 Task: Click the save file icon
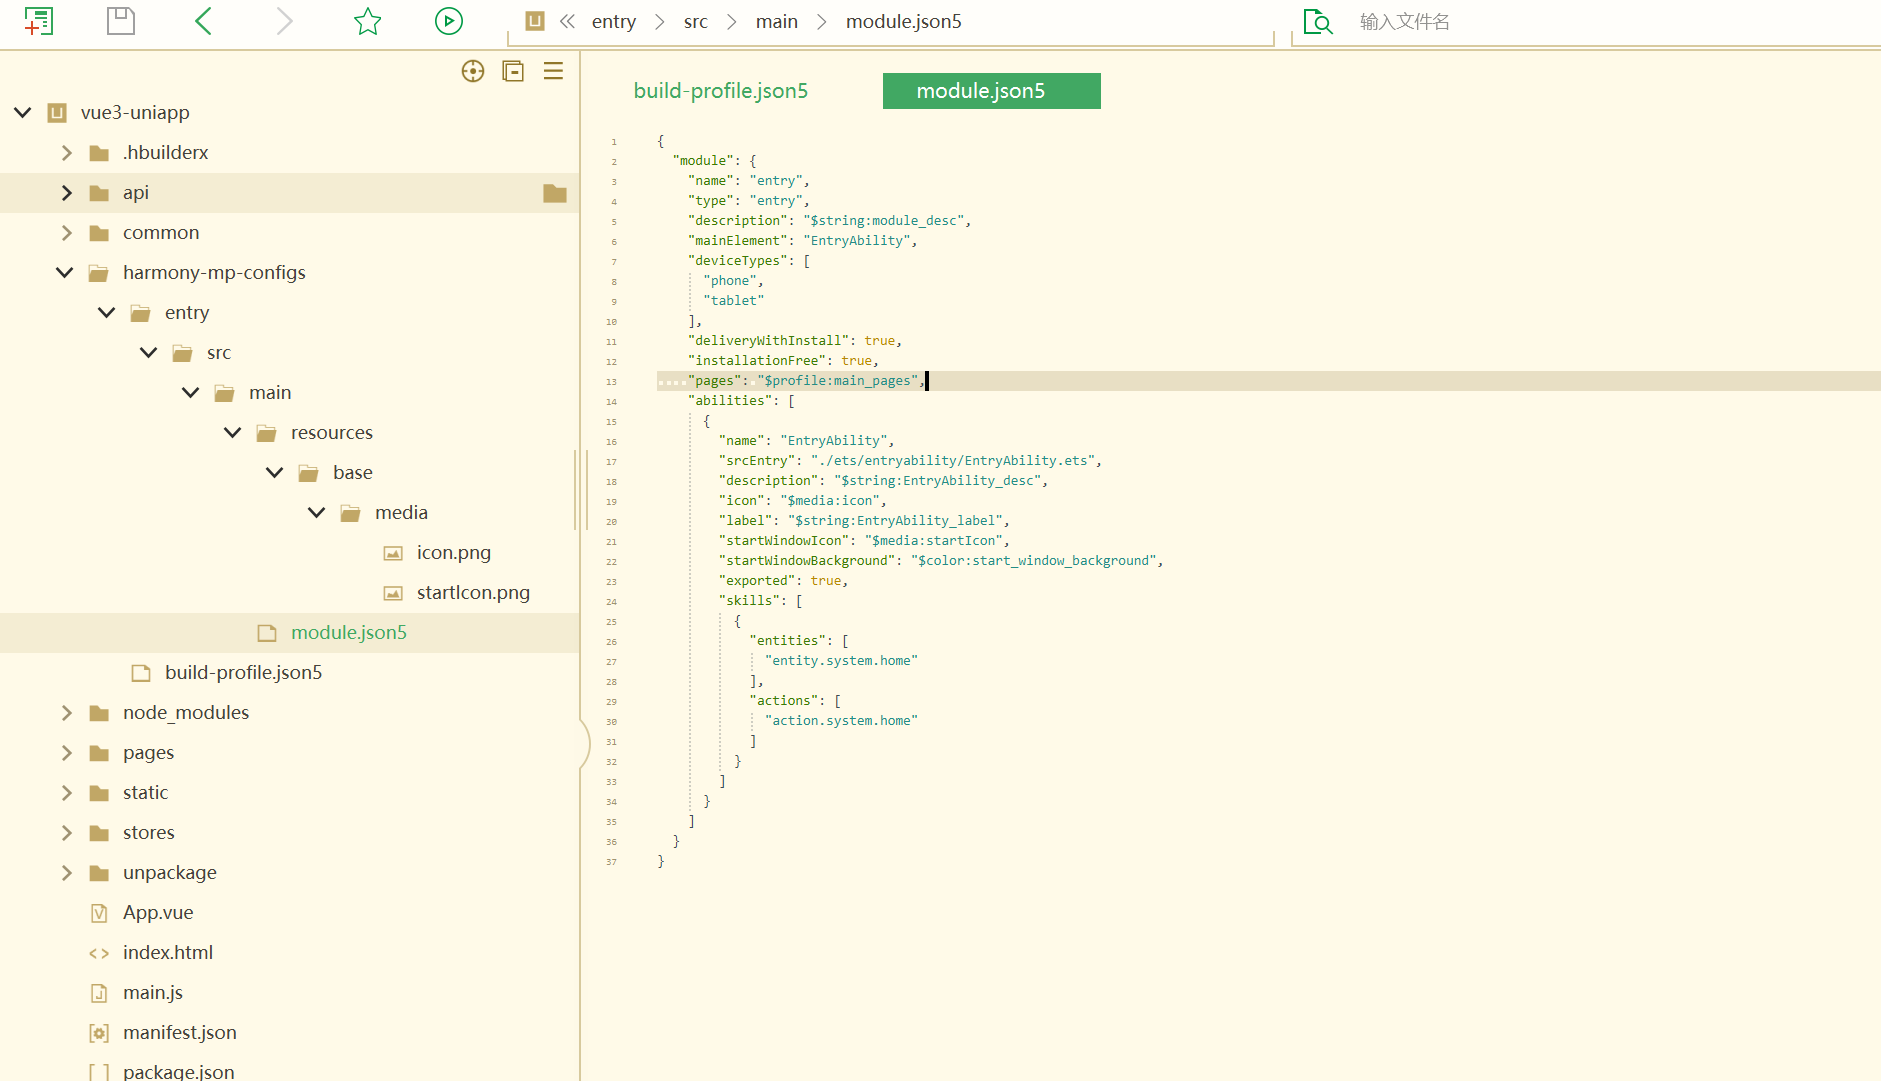[x=121, y=21]
